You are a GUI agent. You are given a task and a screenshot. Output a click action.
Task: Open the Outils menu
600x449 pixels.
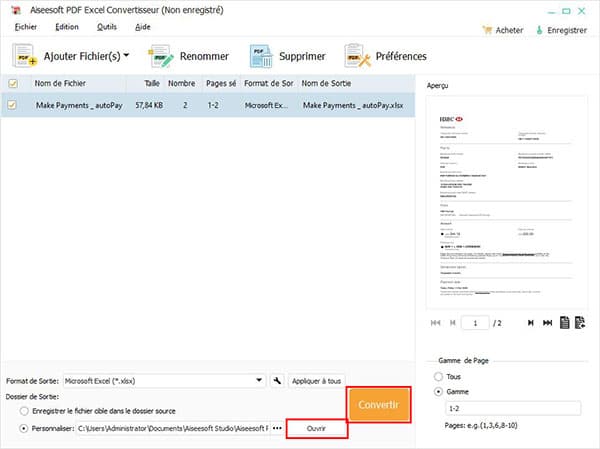pos(107,27)
